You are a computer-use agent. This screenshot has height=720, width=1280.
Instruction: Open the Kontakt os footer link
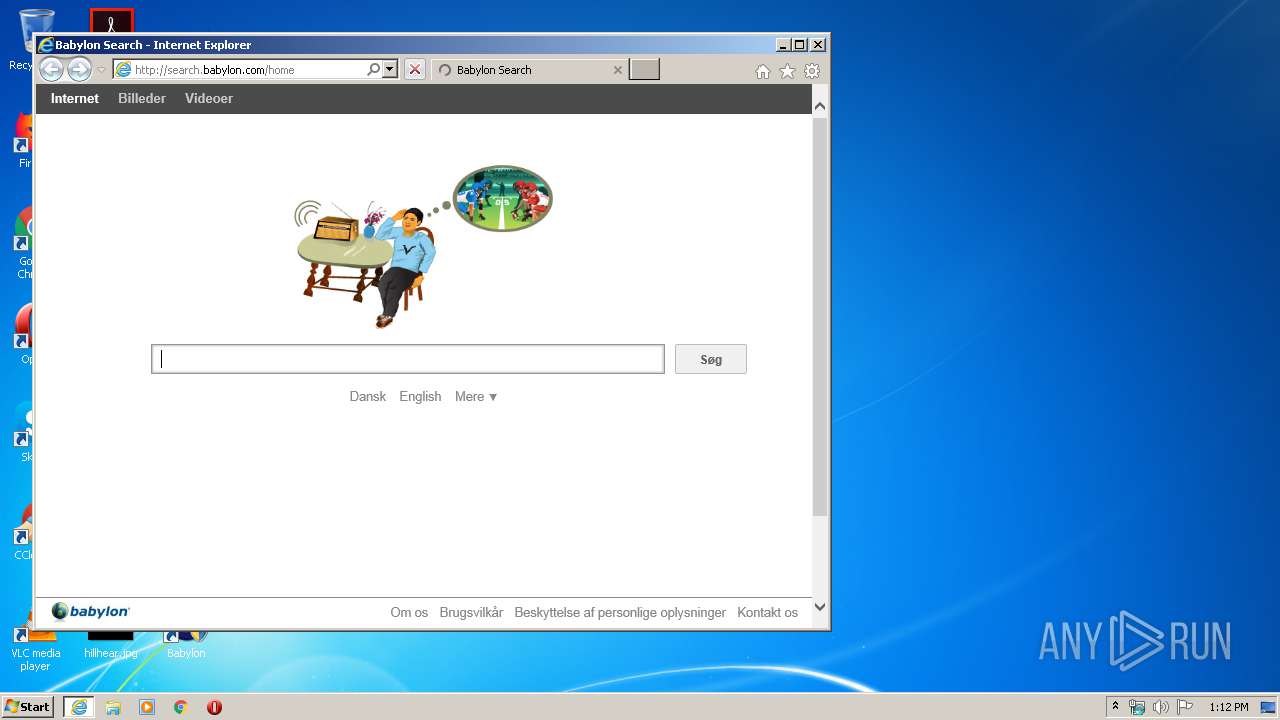coord(768,612)
